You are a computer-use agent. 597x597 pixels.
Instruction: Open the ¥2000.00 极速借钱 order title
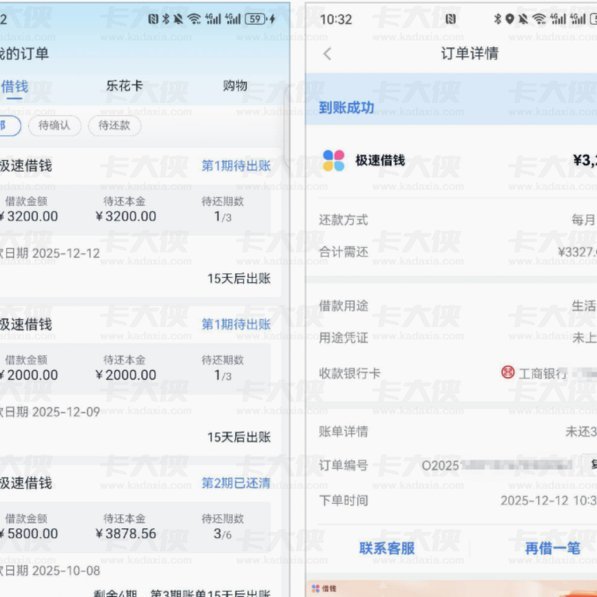26,324
